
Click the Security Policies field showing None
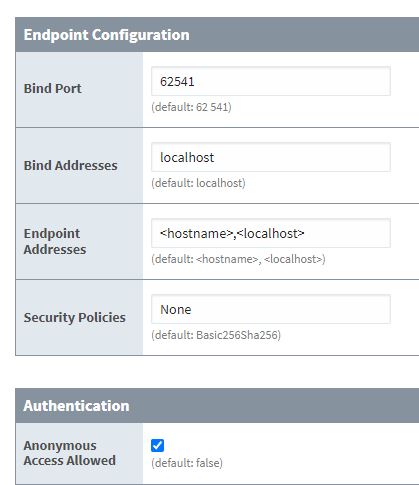271,309
